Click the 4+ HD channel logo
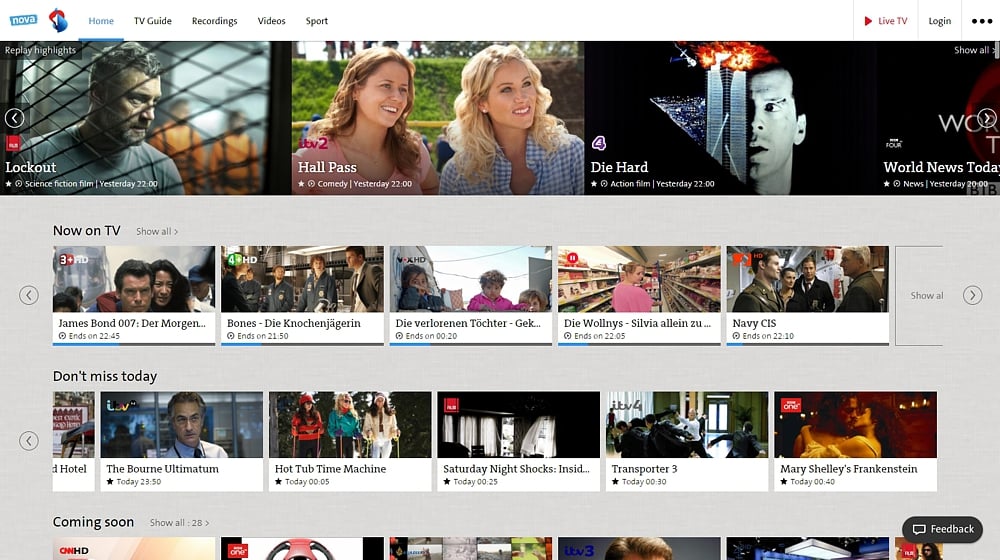The image size is (1000, 560). click(242, 260)
